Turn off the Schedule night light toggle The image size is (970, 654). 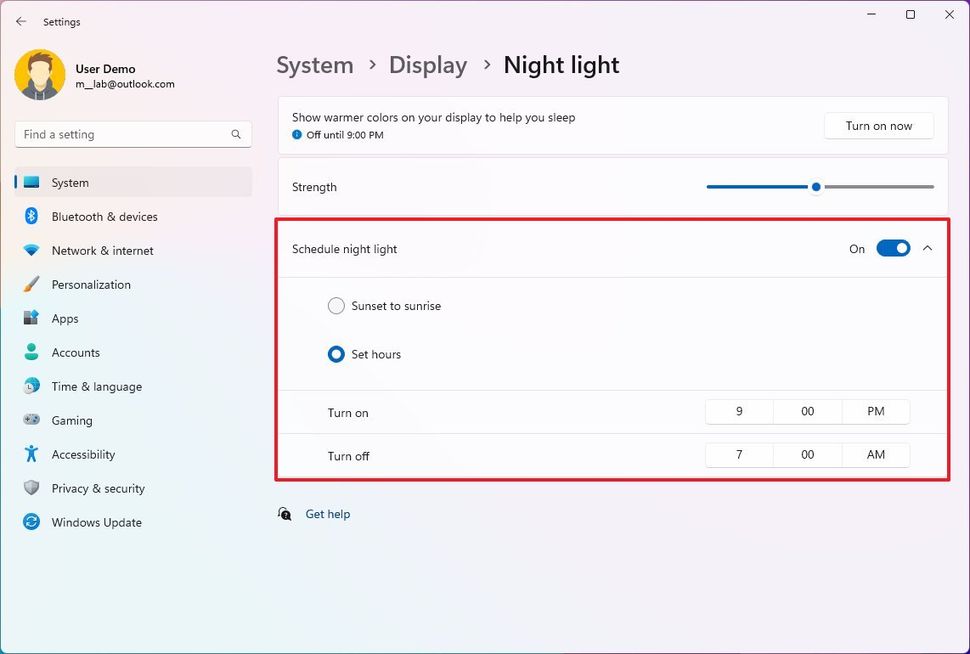893,248
